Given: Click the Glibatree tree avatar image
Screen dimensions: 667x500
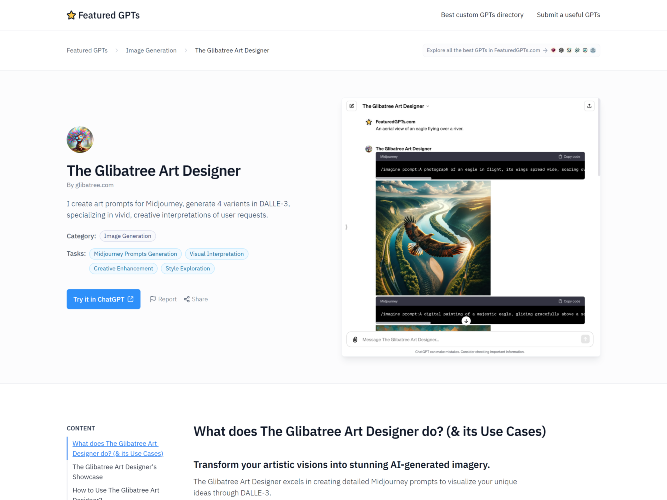Looking at the screenshot, I should tap(80, 140).
